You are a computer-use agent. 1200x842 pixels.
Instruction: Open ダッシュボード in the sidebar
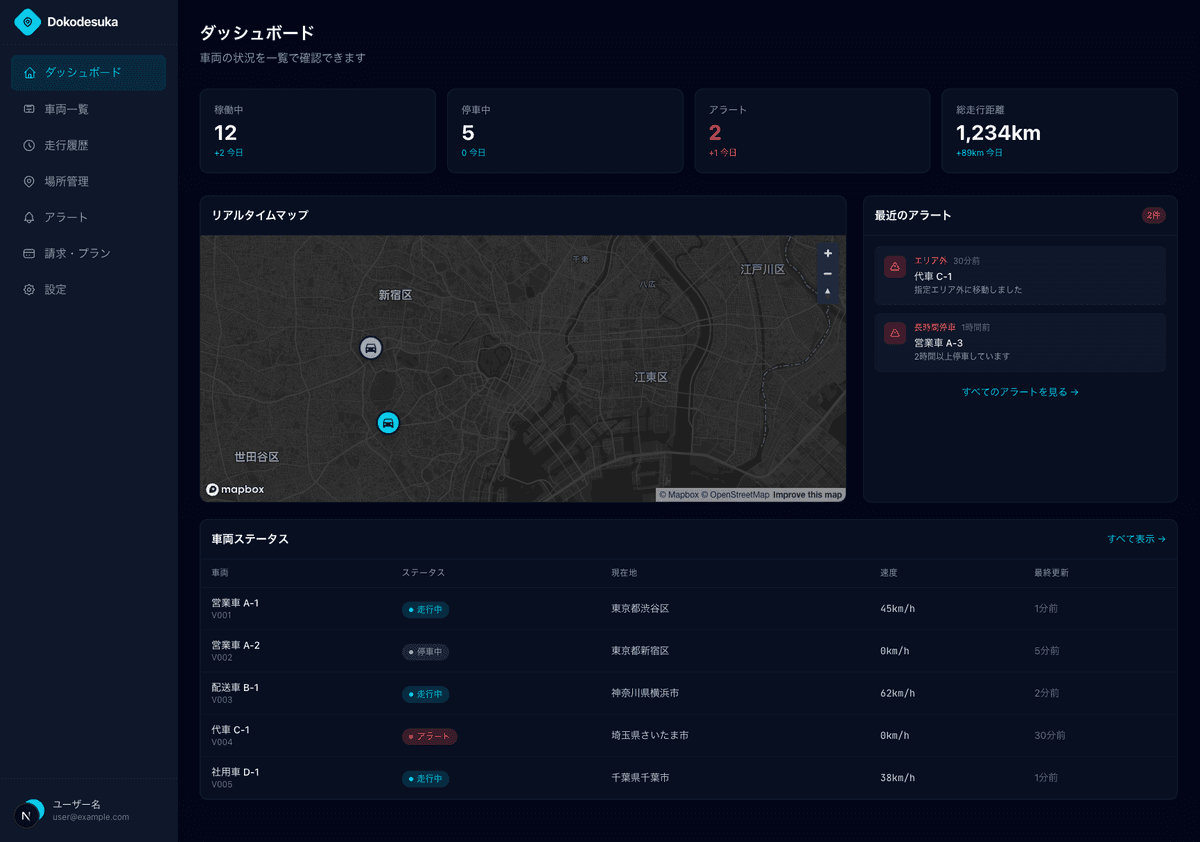click(x=88, y=73)
